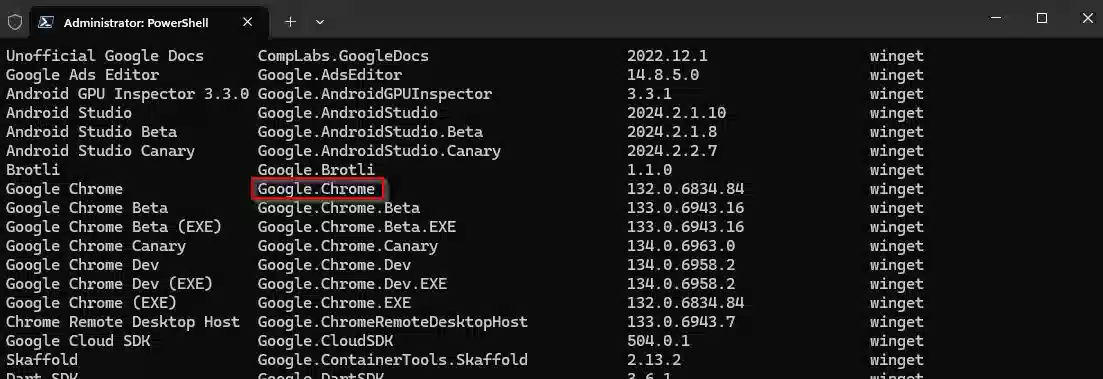The width and height of the screenshot is (1103, 379).
Task: Click the name Brotli
Action: 33,169
